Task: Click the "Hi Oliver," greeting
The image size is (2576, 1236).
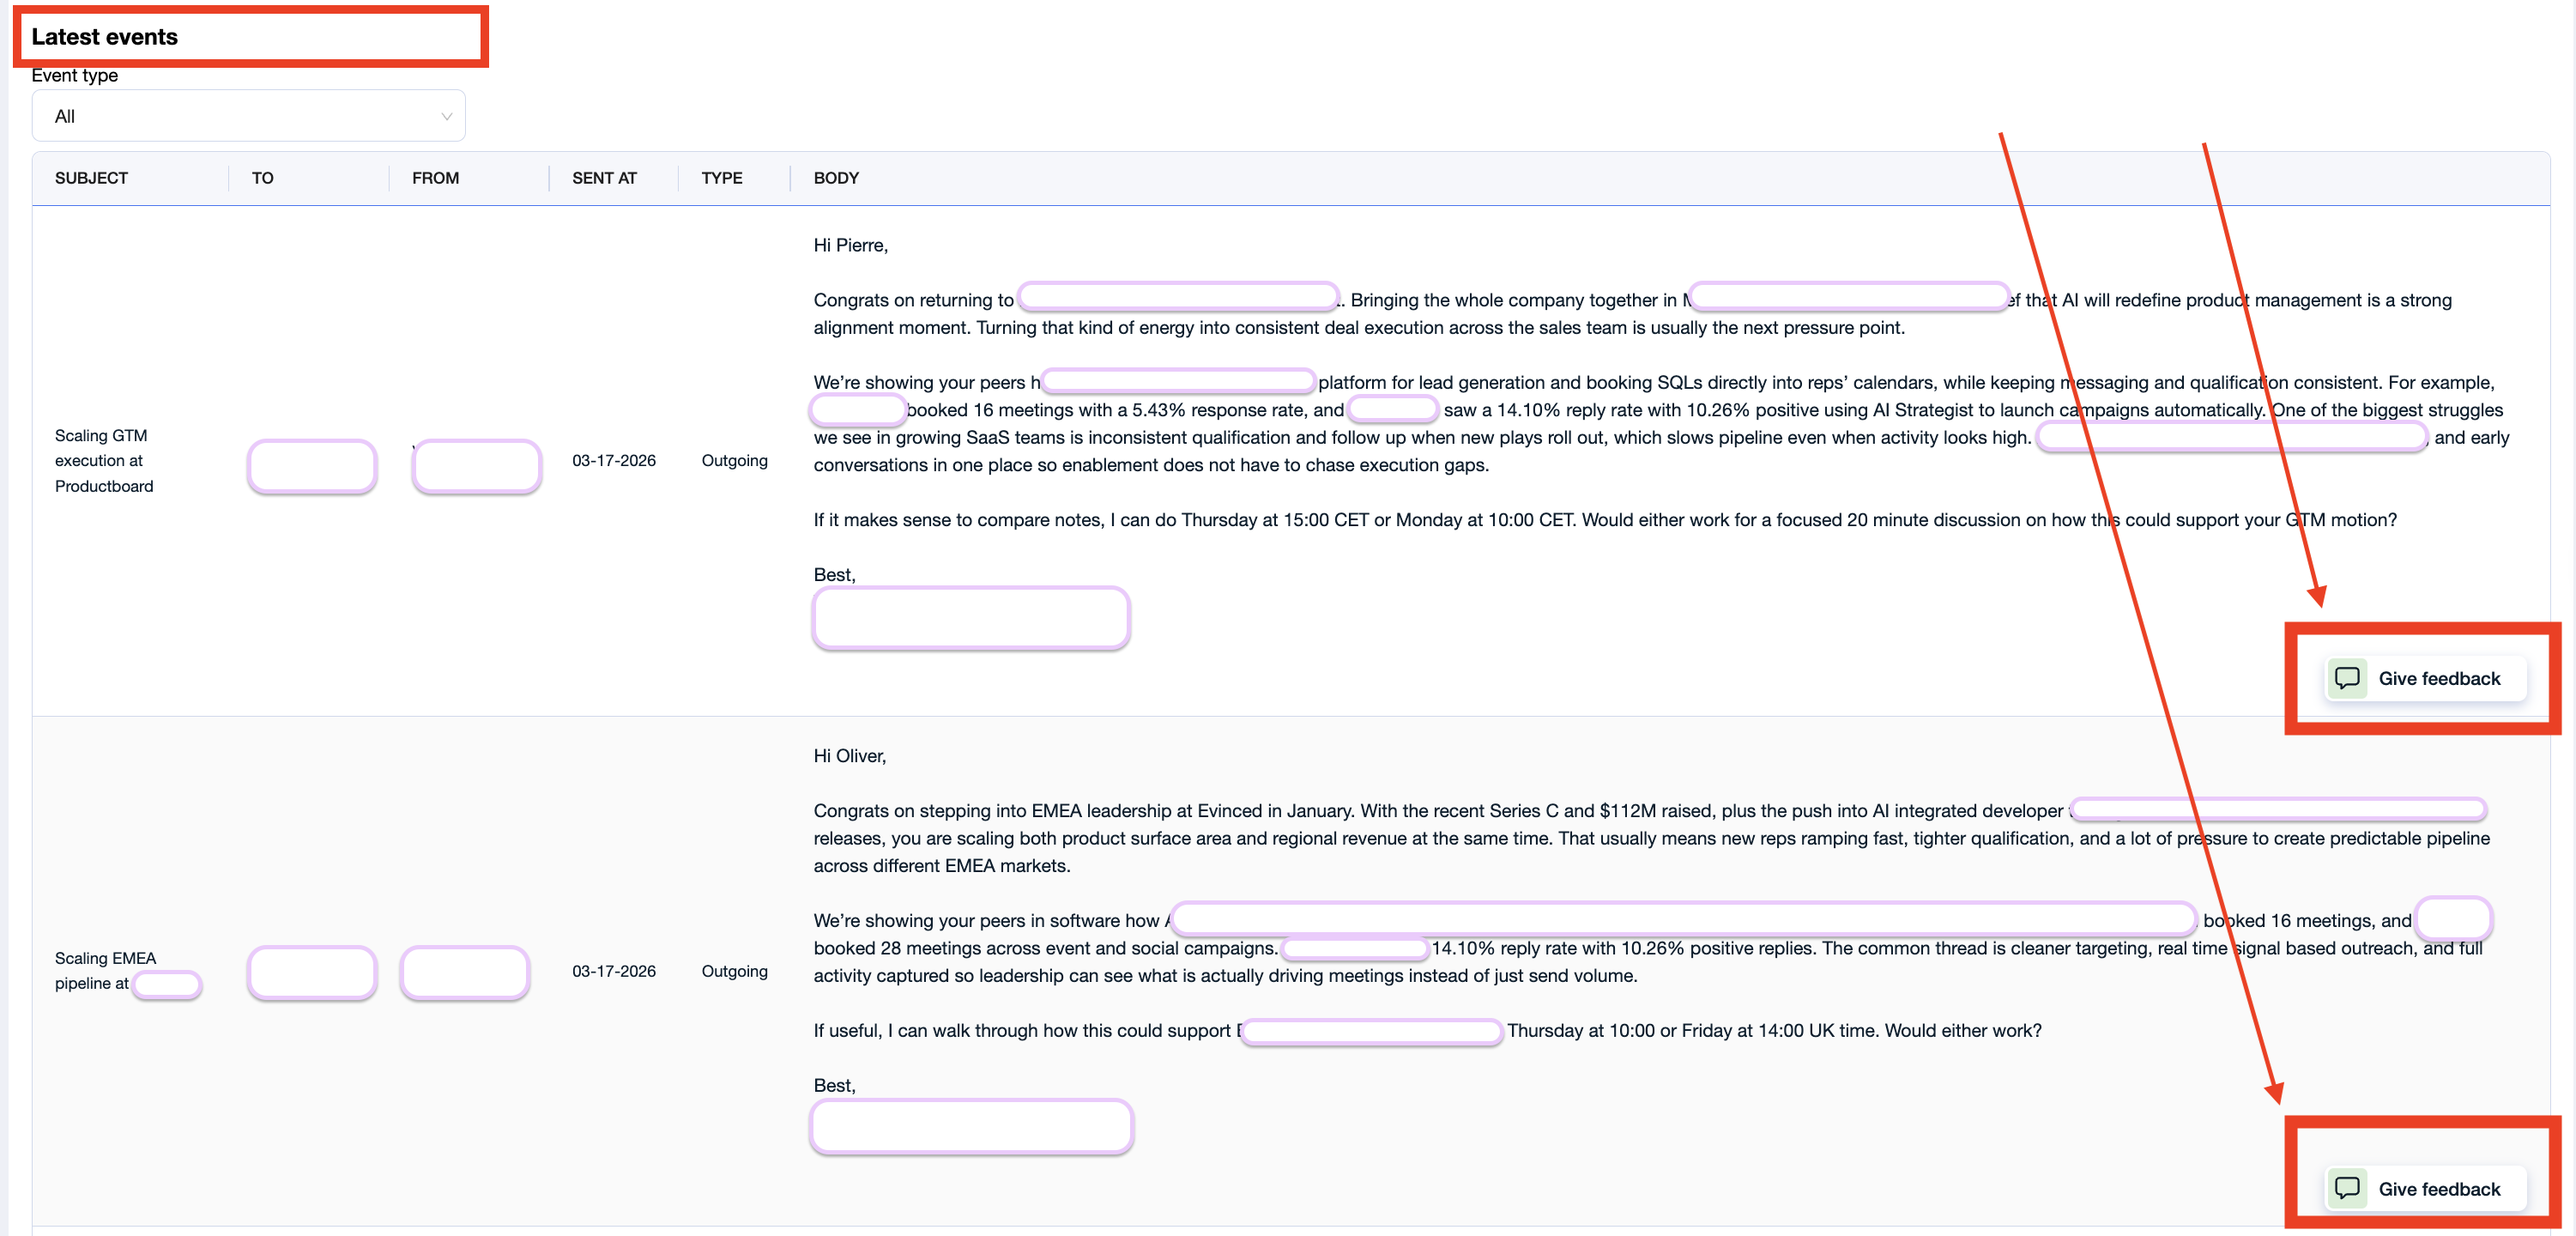Action: click(849, 756)
